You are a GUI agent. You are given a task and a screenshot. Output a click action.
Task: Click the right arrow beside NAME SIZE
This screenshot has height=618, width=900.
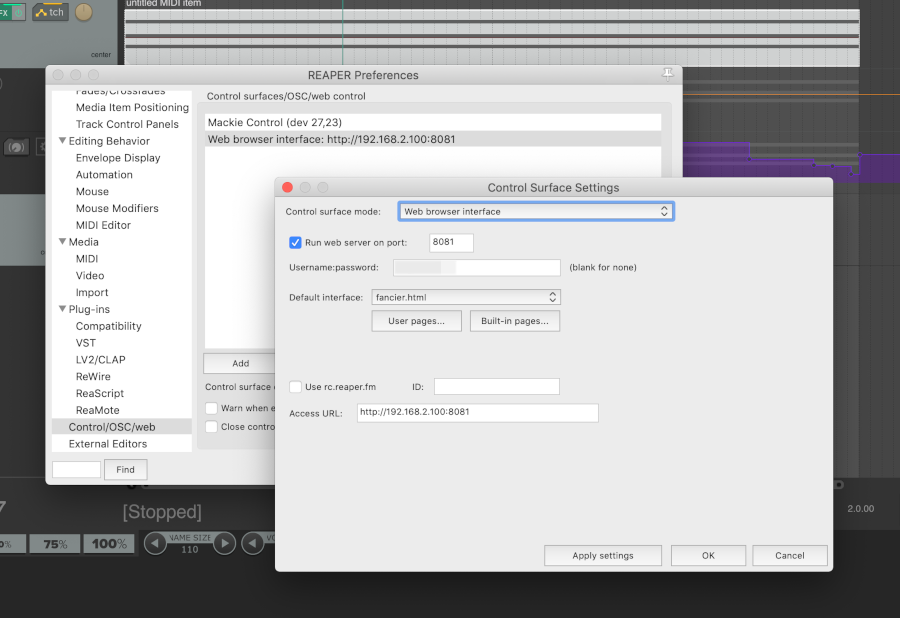pyautogui.click(x=225, y=543)
